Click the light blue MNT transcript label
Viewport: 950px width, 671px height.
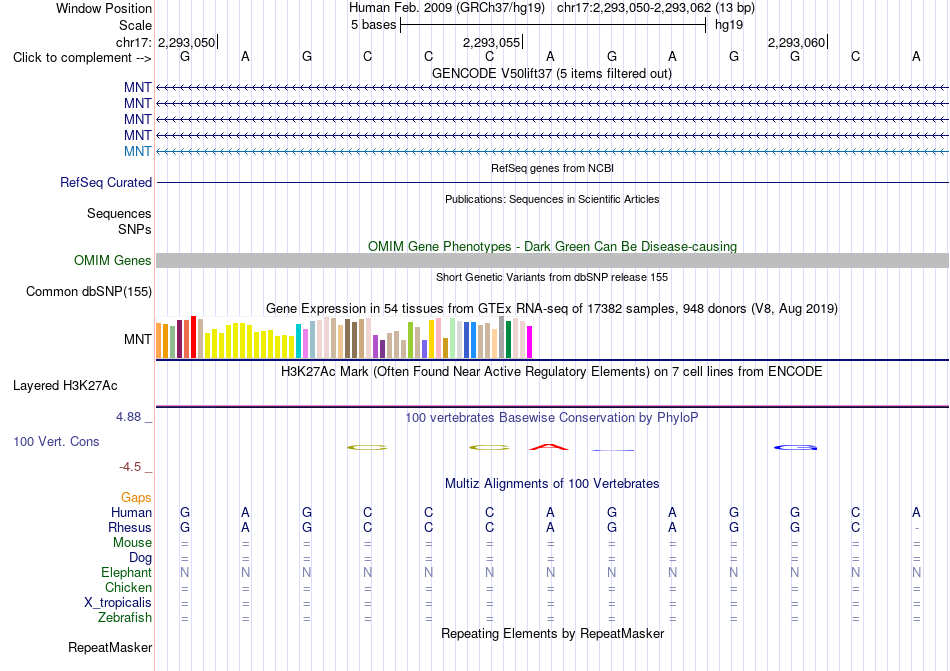138,151
